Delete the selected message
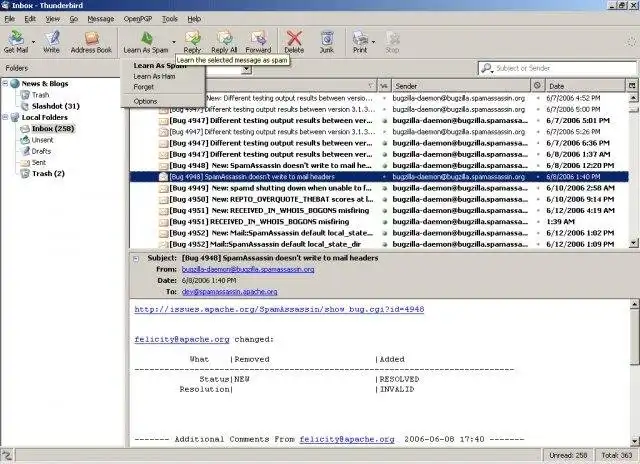 click(294, 42)
